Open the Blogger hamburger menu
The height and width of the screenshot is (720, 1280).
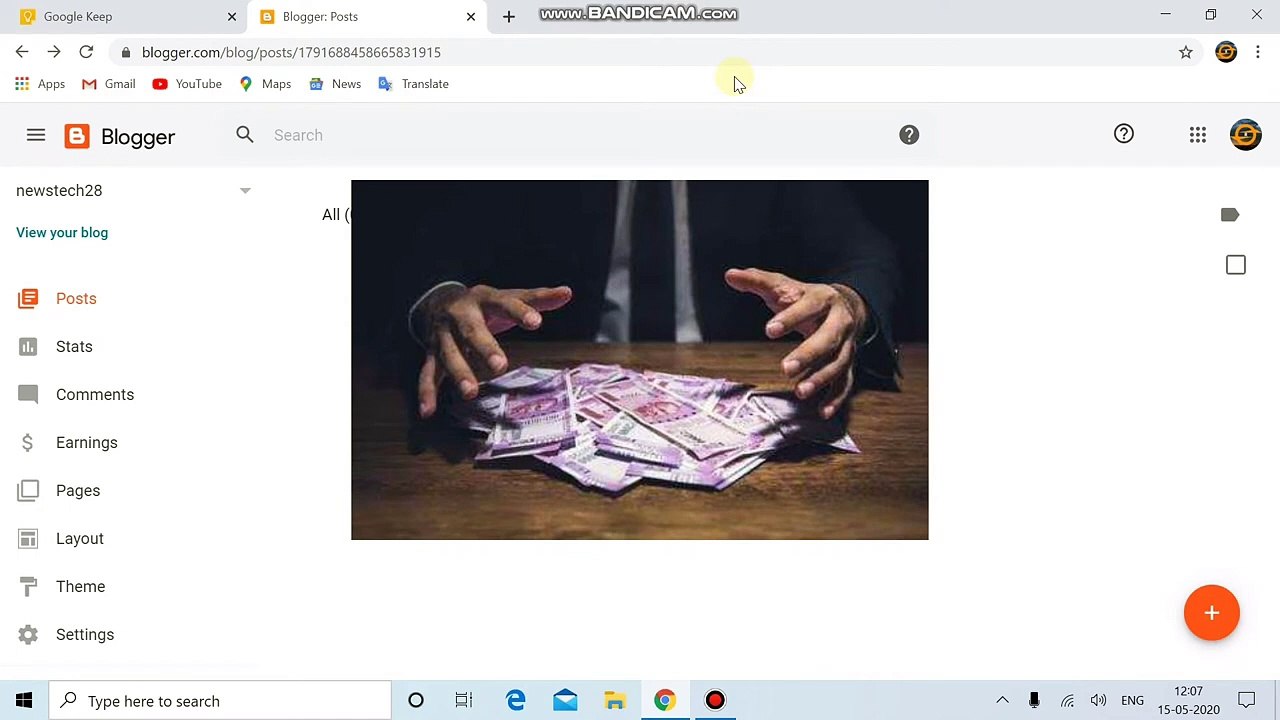pos(36,135)
